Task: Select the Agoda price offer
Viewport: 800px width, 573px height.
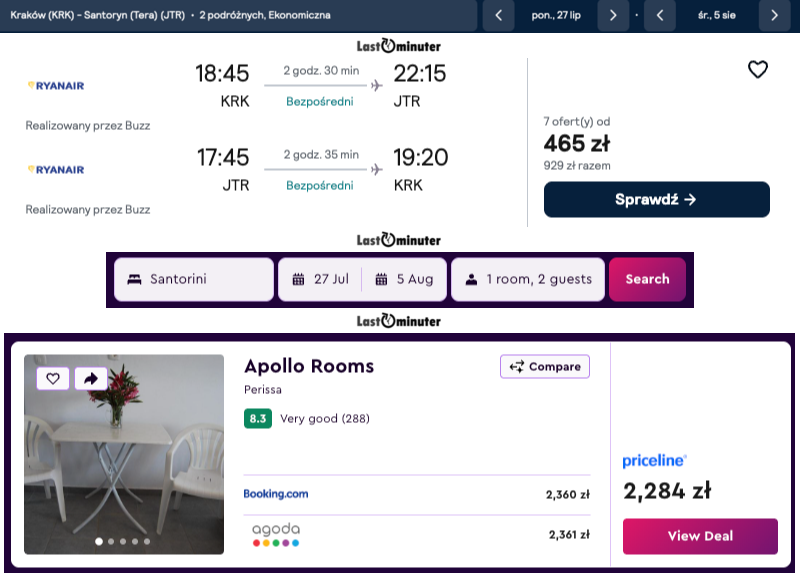Action: click(x=417, y=534)
